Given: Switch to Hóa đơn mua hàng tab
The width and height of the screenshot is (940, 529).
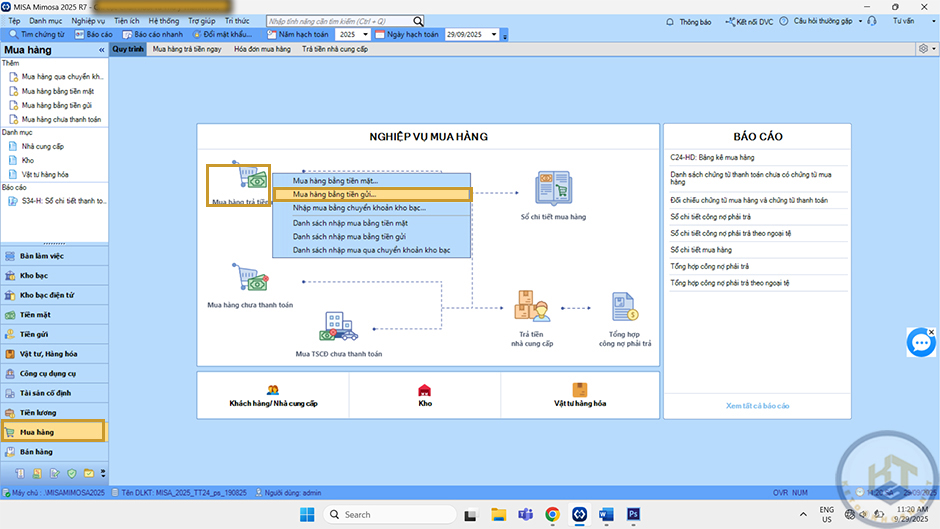Looking at the screenshot, I should [x=262, y=48].
